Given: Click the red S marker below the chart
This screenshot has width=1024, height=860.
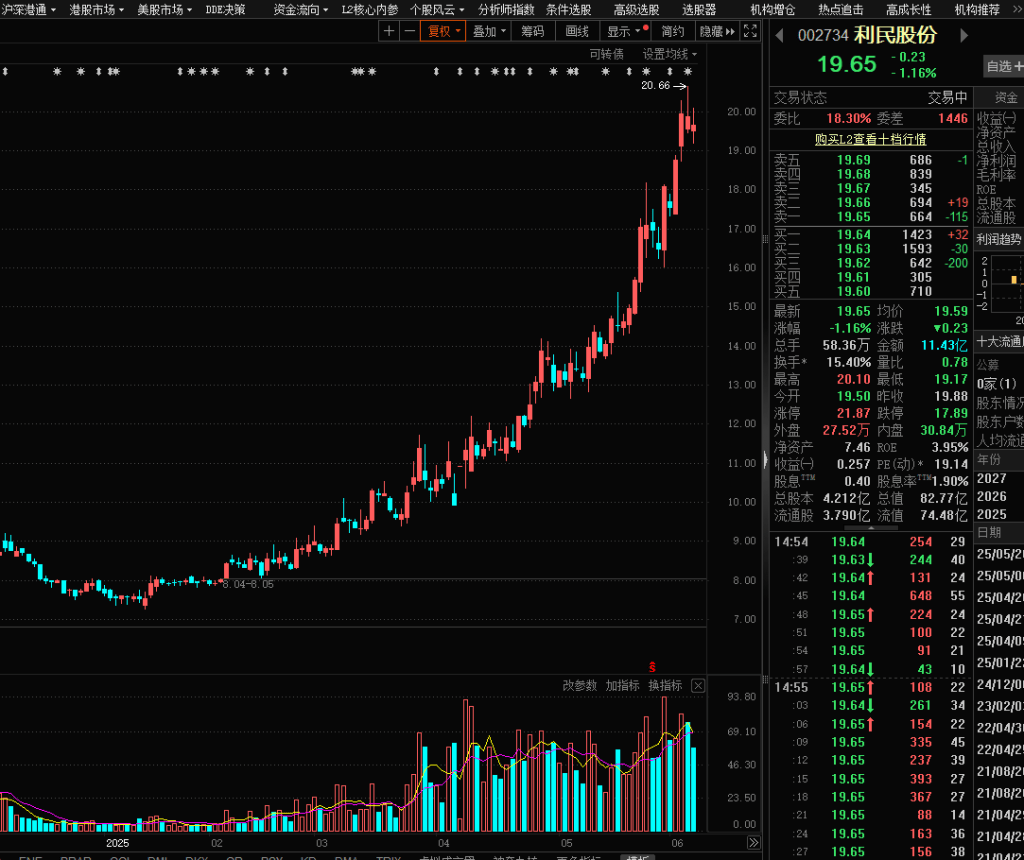Looking at the screenshot, I should click(x=652, y=667).
